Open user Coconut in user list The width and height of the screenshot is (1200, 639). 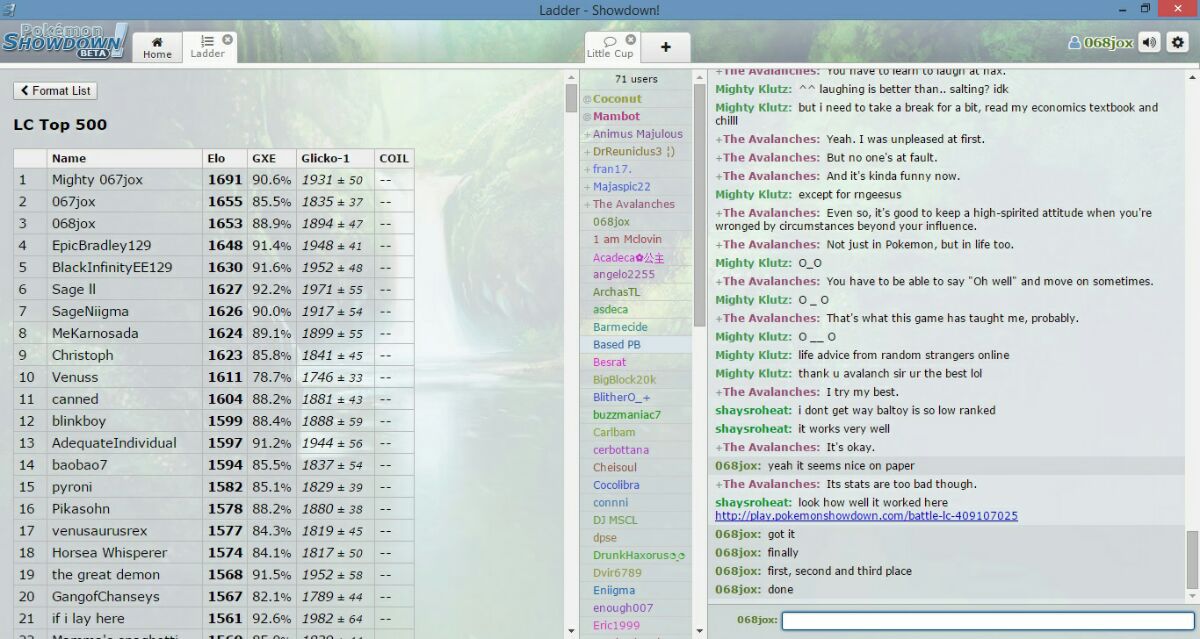635,99
